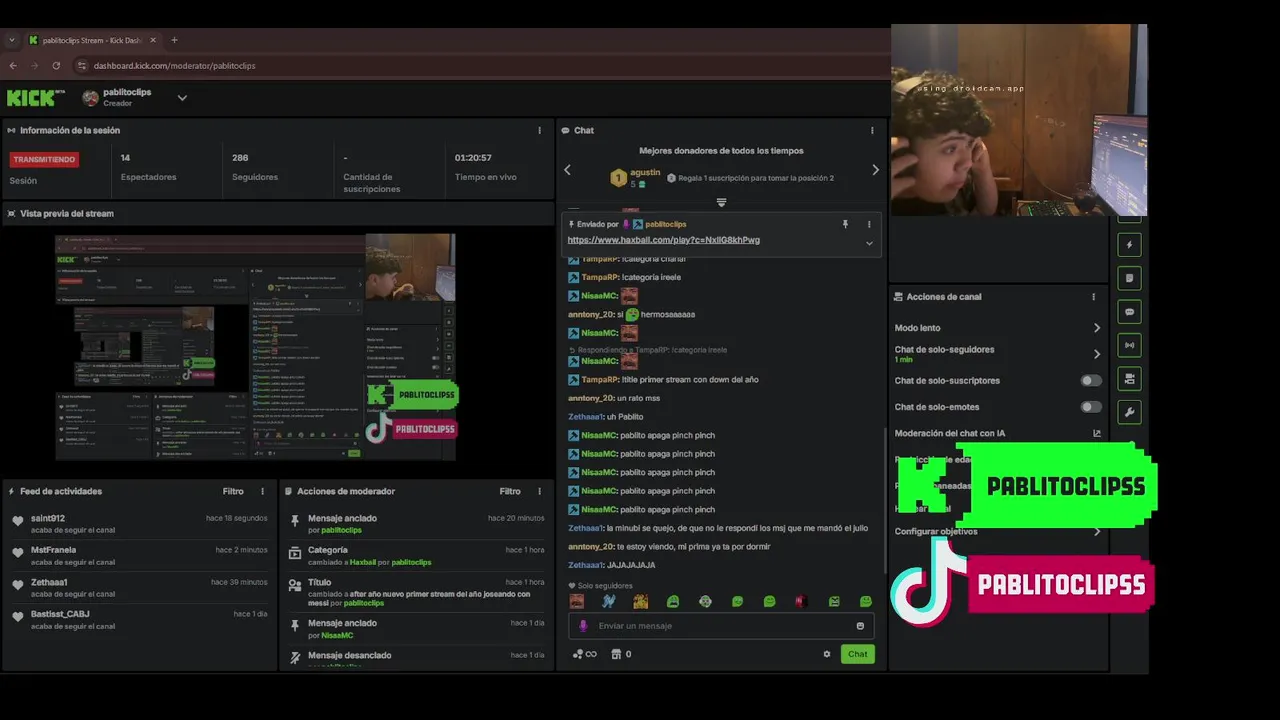1280x720 pixels.
Task: Show previous top donors with left arrow
Action: point(567,170)
